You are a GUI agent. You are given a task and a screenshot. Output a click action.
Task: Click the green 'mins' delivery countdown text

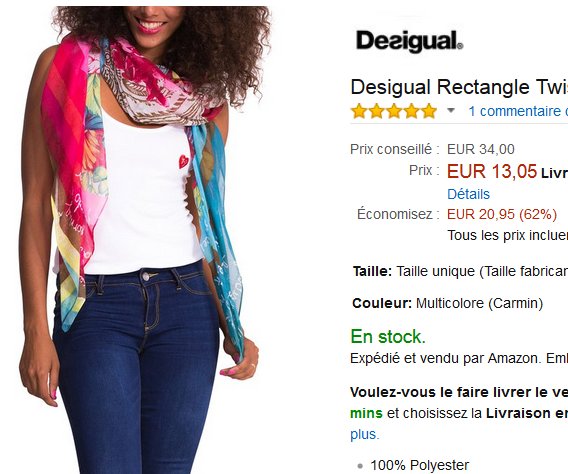point(366,413)
